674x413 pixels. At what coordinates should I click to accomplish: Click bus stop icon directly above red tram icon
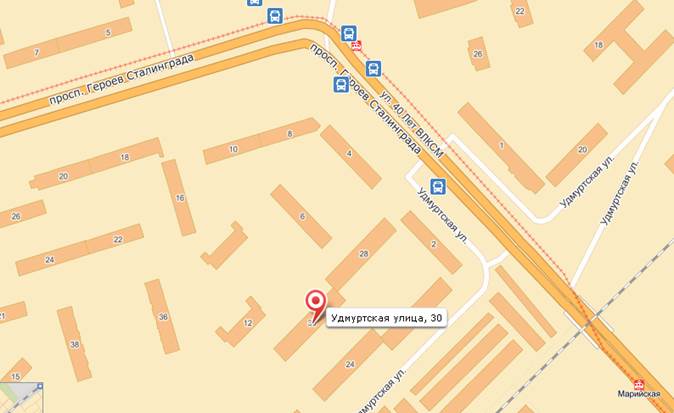click(349, 34)
